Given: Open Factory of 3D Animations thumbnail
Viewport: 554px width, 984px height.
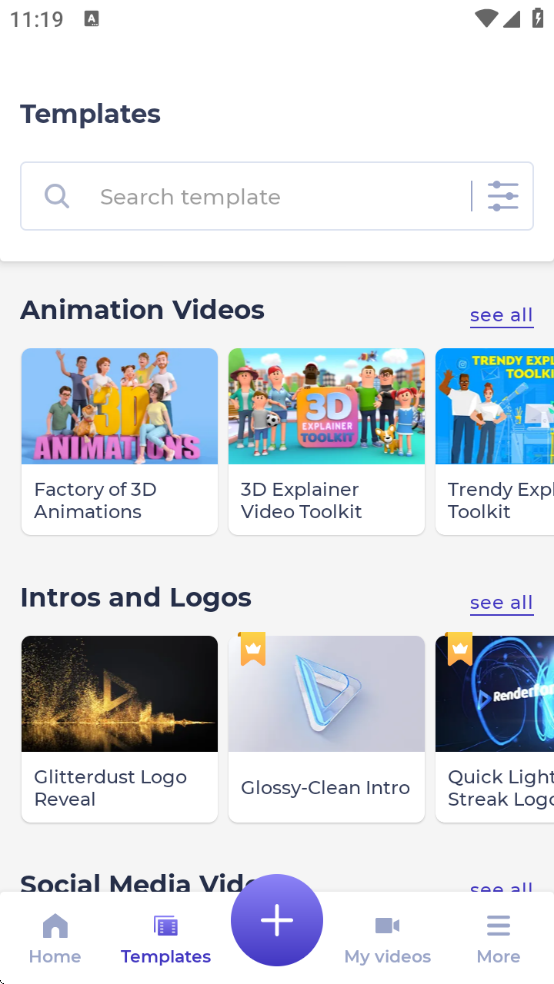Looking at the screenshot, I should coord(120,406).
